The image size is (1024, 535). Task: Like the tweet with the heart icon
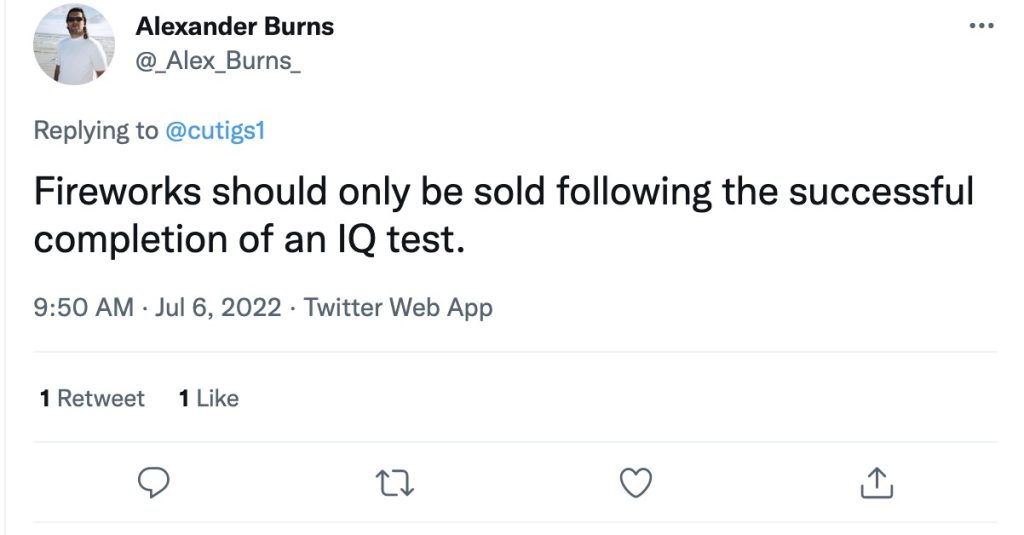click(636, 484)
